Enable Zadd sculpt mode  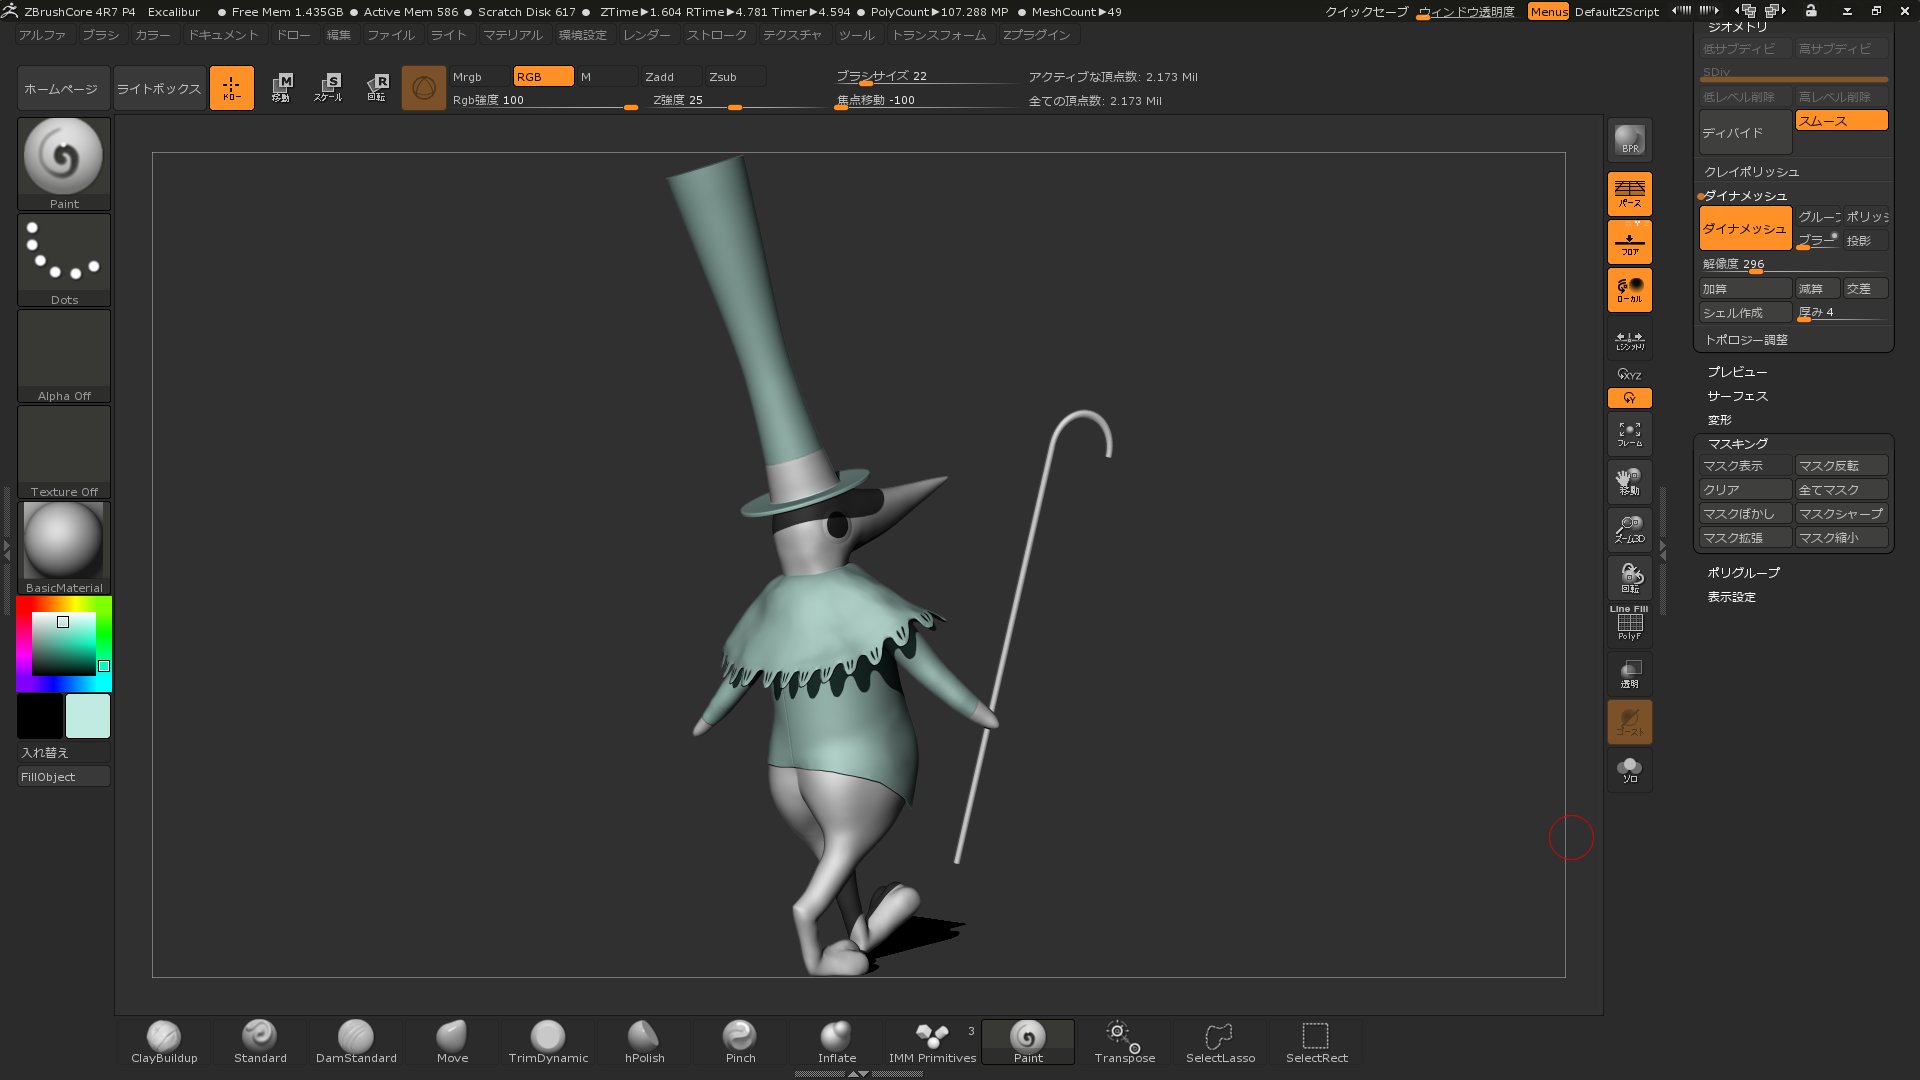point(670,77)
